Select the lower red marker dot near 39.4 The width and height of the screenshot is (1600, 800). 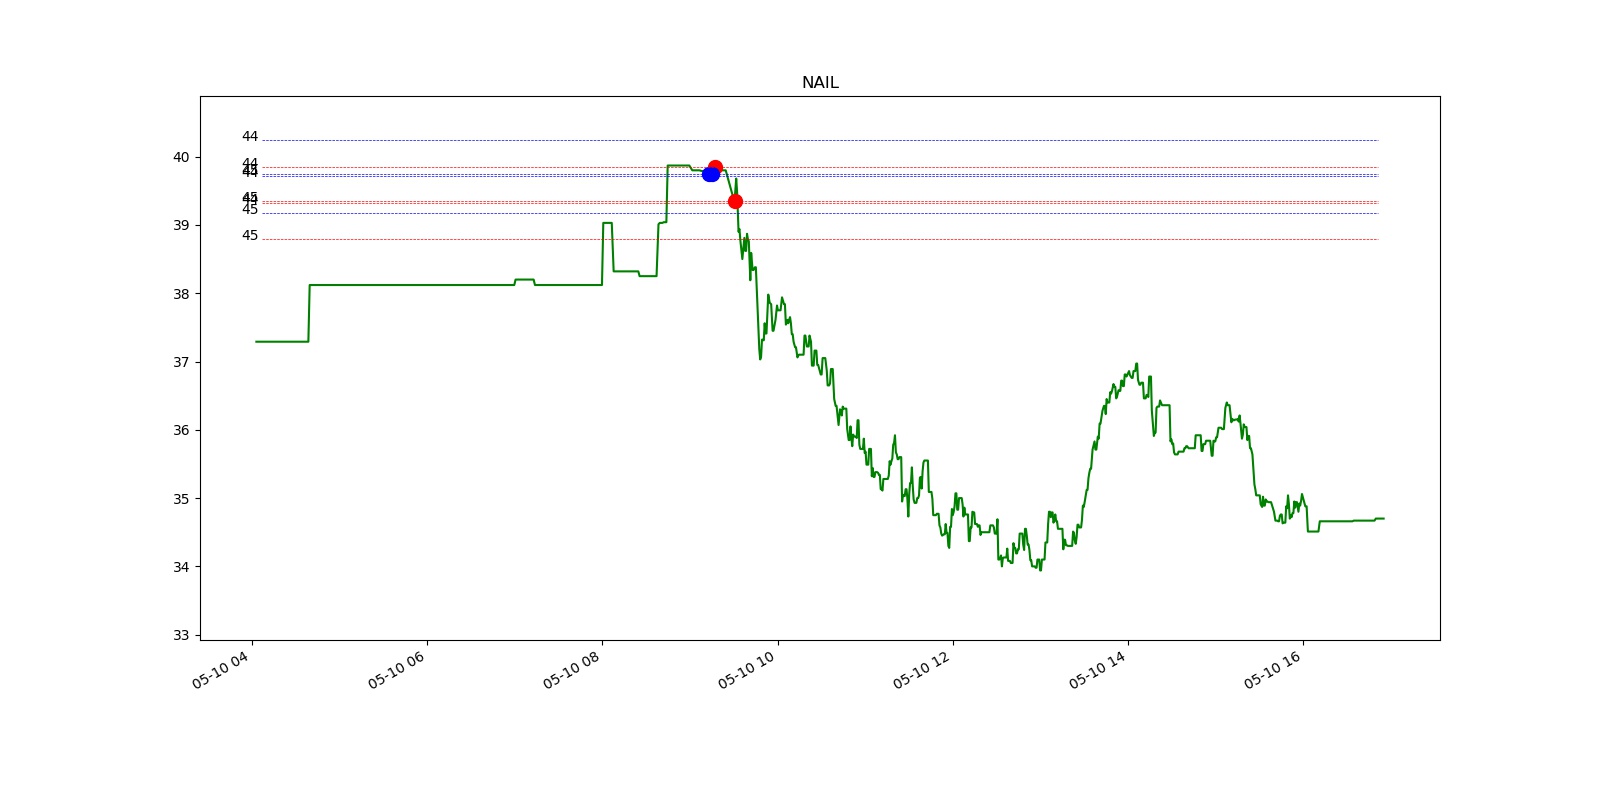coord(735,202)
